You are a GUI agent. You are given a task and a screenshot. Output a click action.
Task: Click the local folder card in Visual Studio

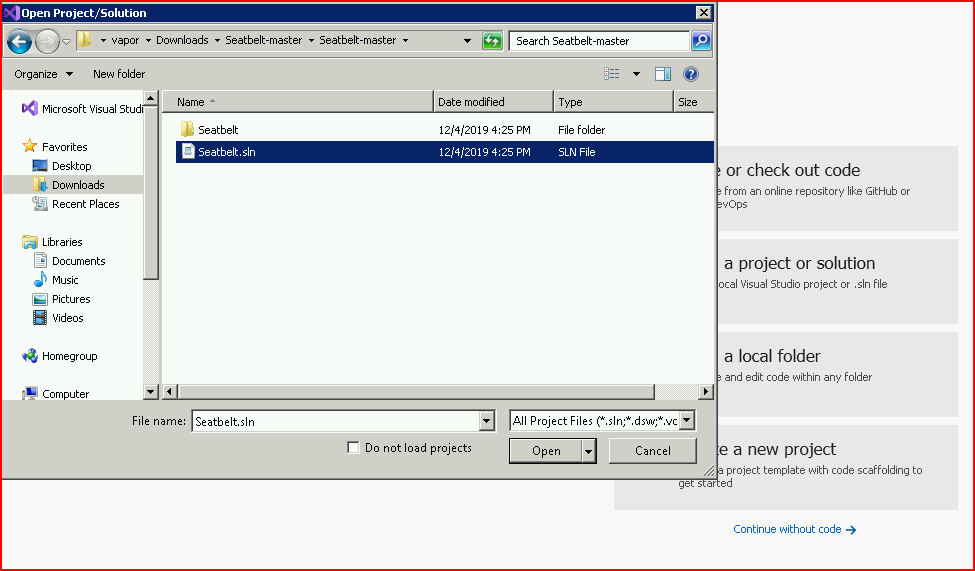838,374
